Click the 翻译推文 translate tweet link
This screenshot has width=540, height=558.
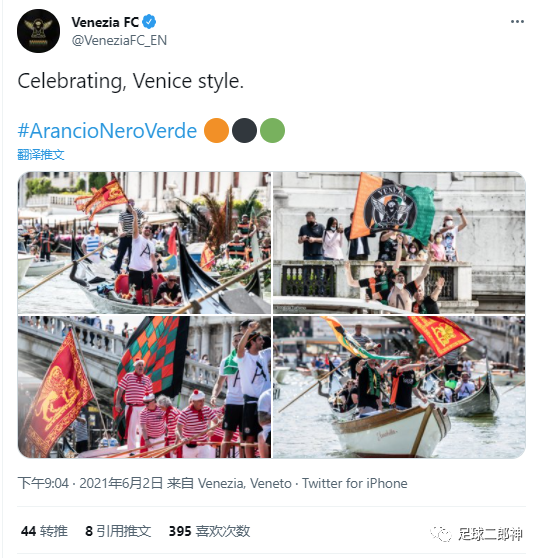[x=41, y=155]
